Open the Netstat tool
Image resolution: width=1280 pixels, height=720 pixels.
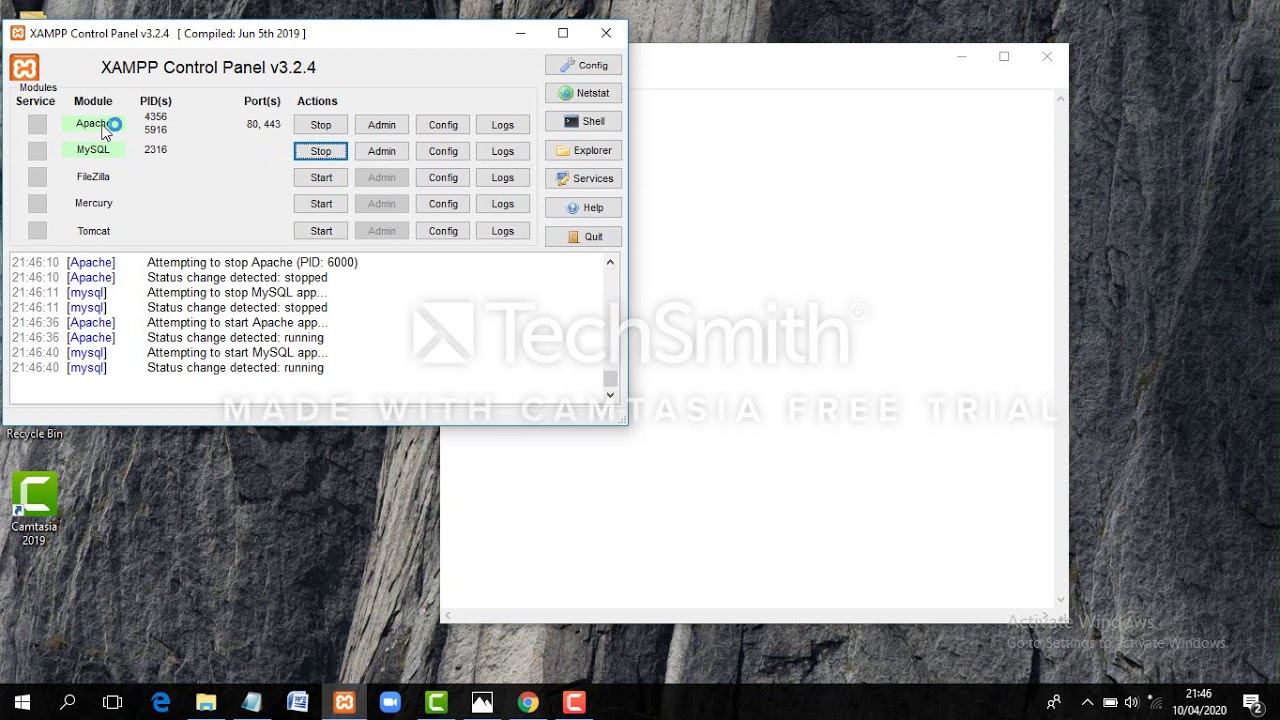584,93
